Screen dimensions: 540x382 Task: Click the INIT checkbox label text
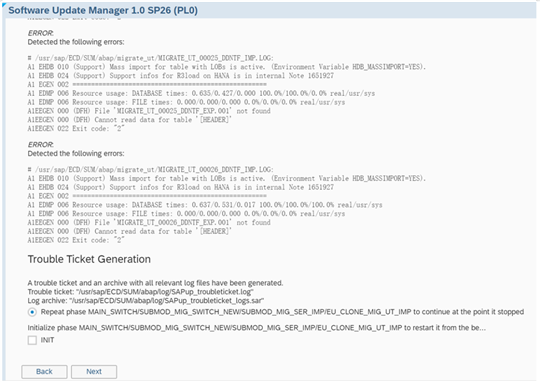[47, 340]
